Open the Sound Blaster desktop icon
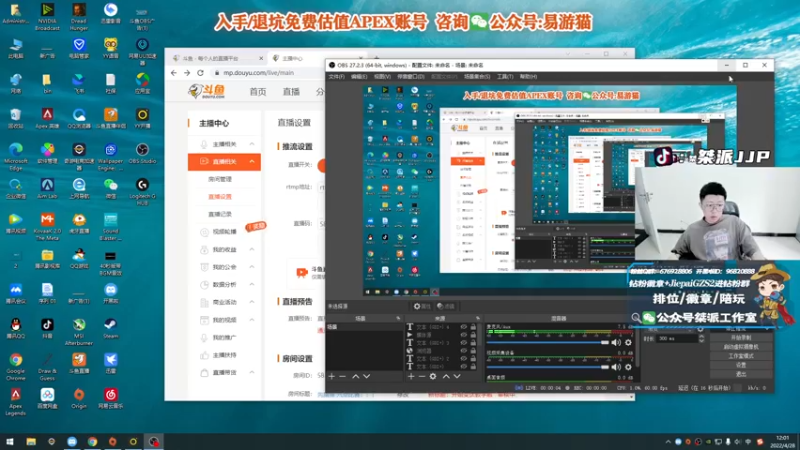This screenshot has height=450, width=800. [110, 226]
